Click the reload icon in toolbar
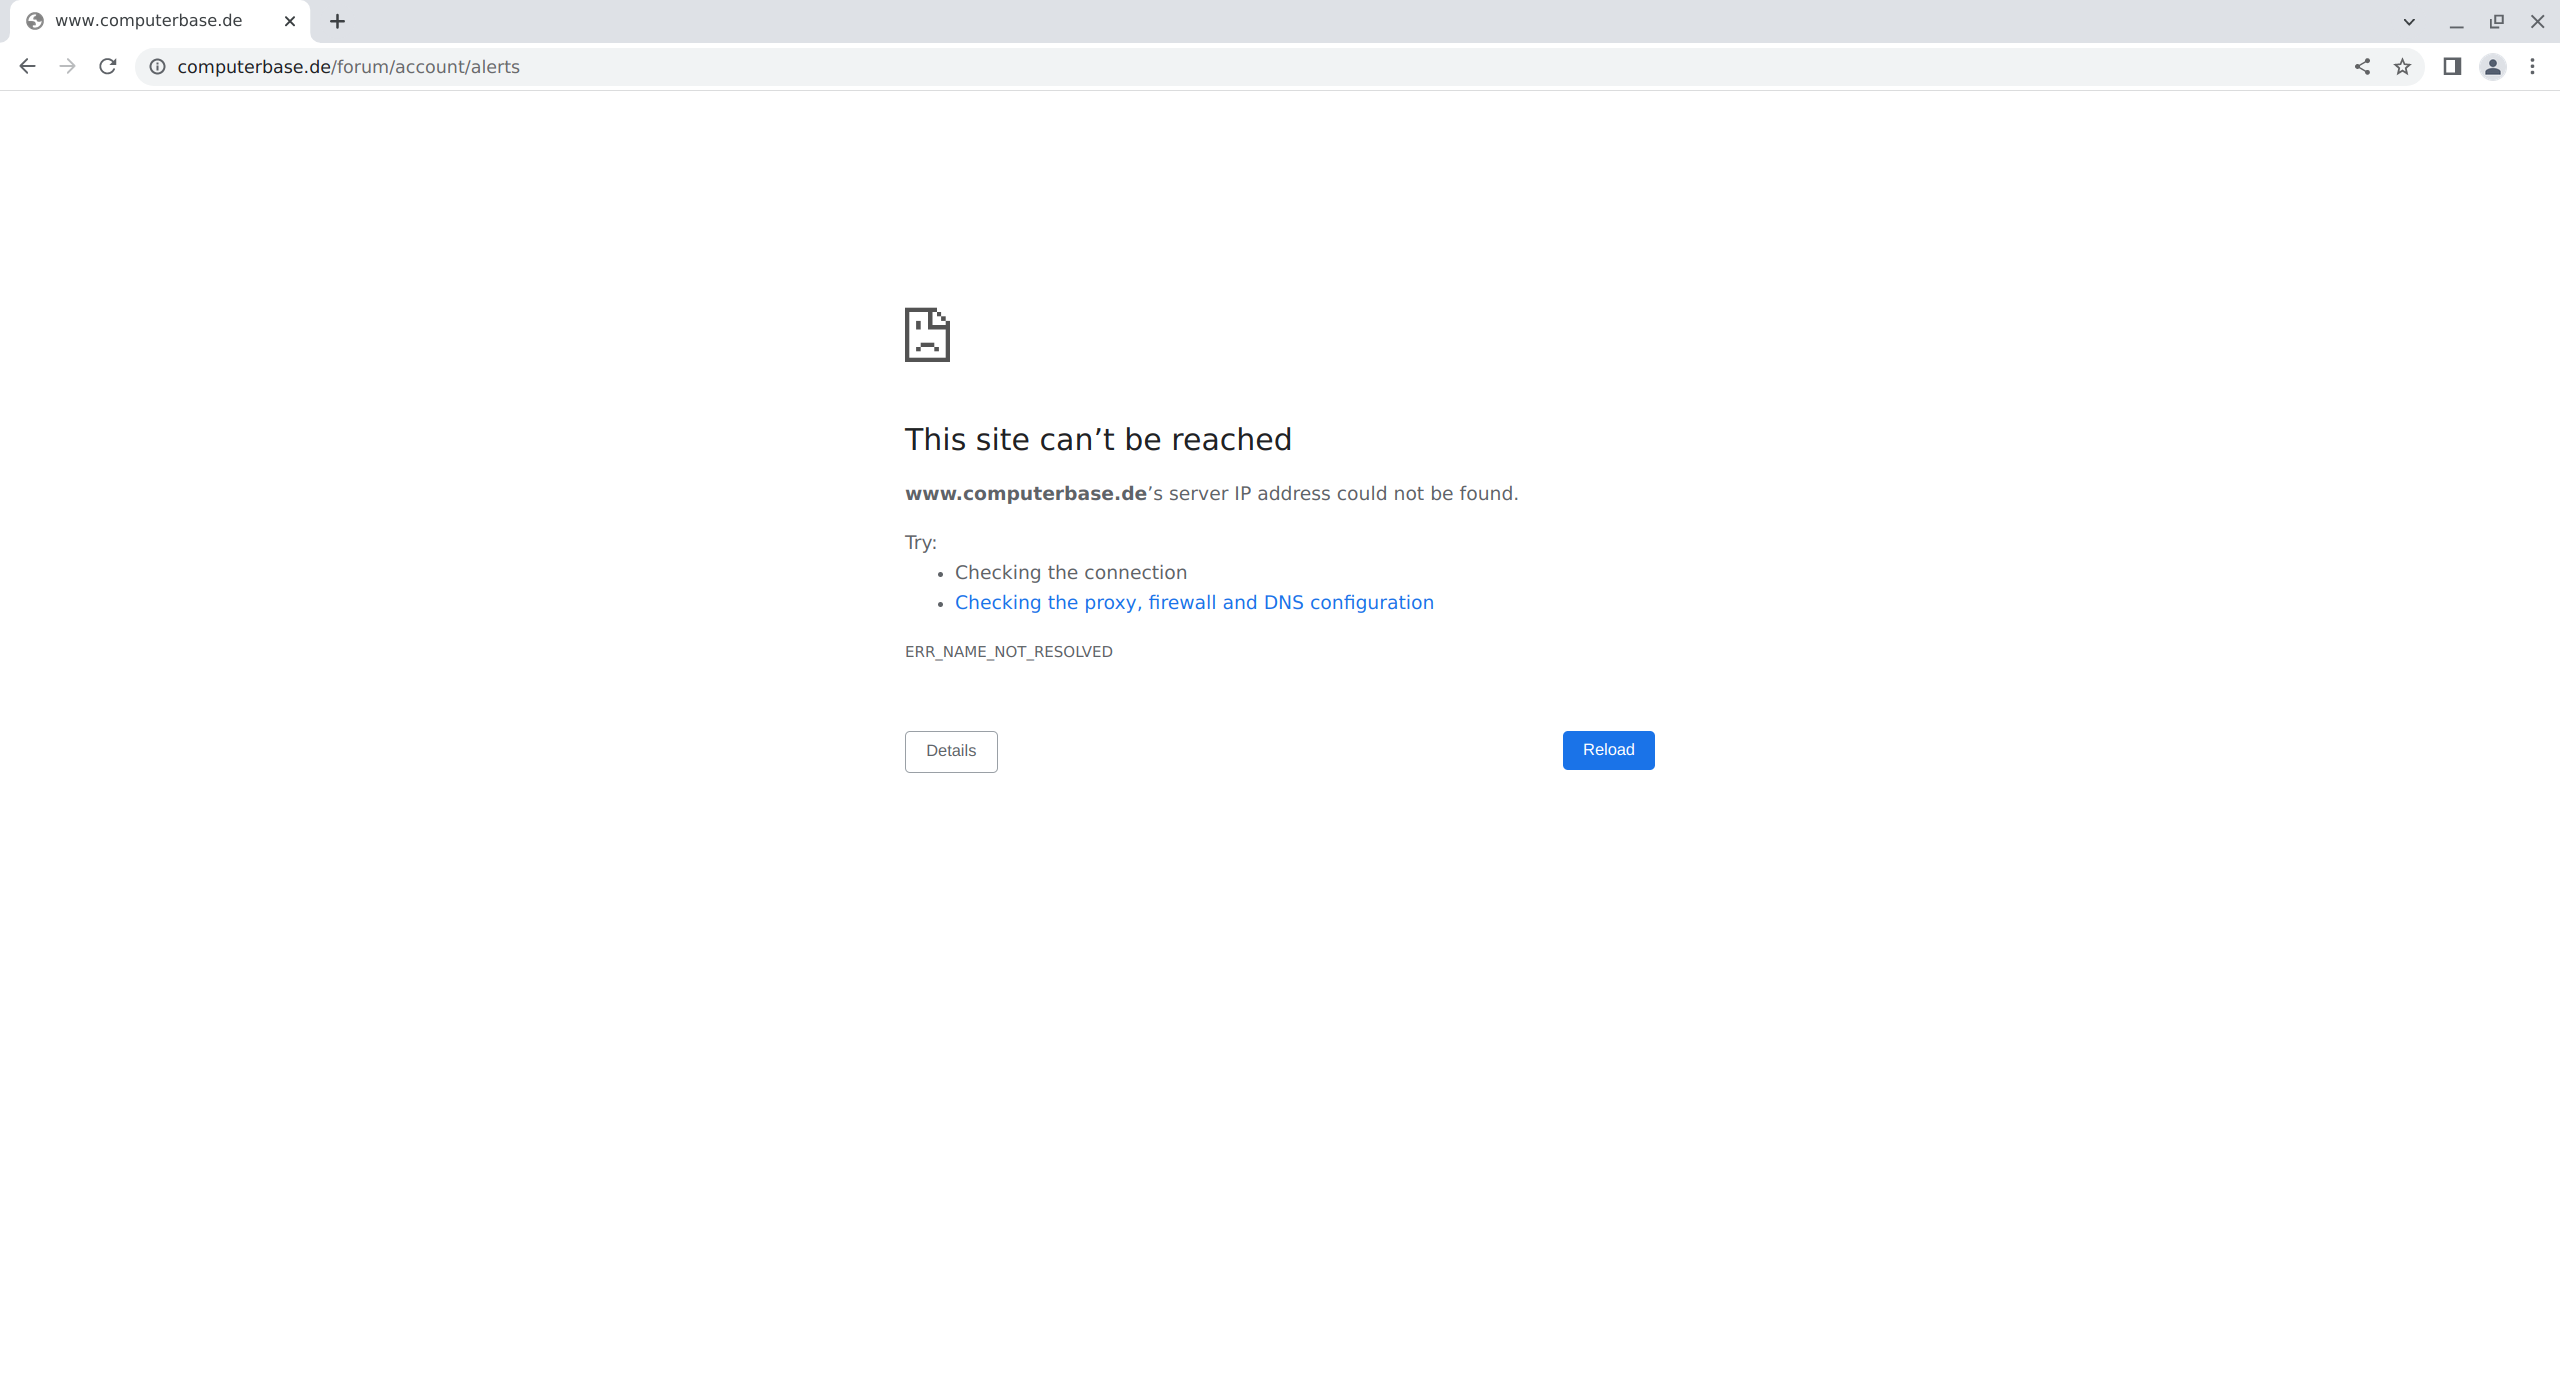The image size is (2560, 1386). (108, 66)
